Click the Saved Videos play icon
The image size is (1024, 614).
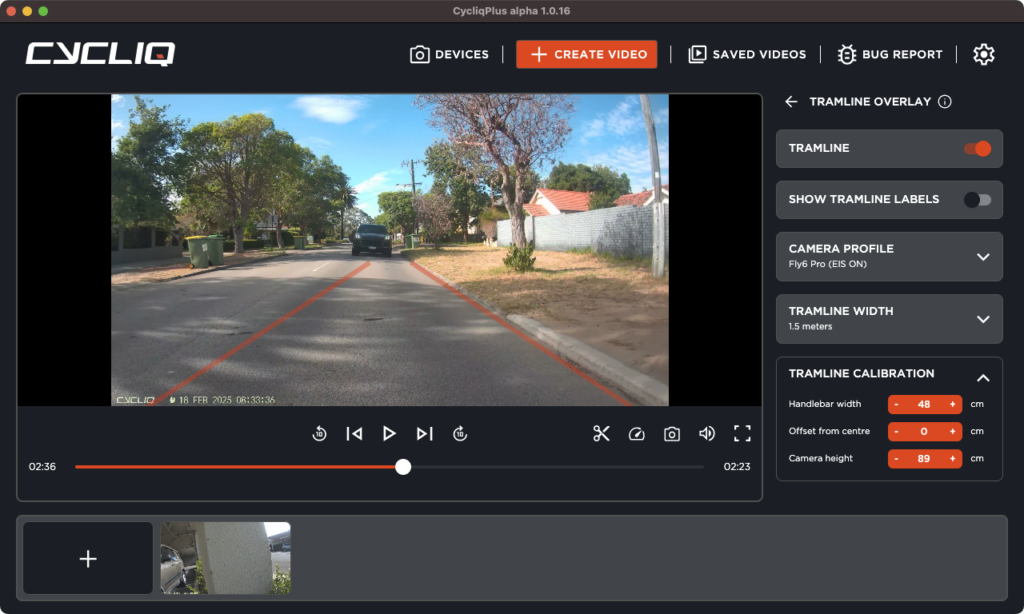[697, 54]
